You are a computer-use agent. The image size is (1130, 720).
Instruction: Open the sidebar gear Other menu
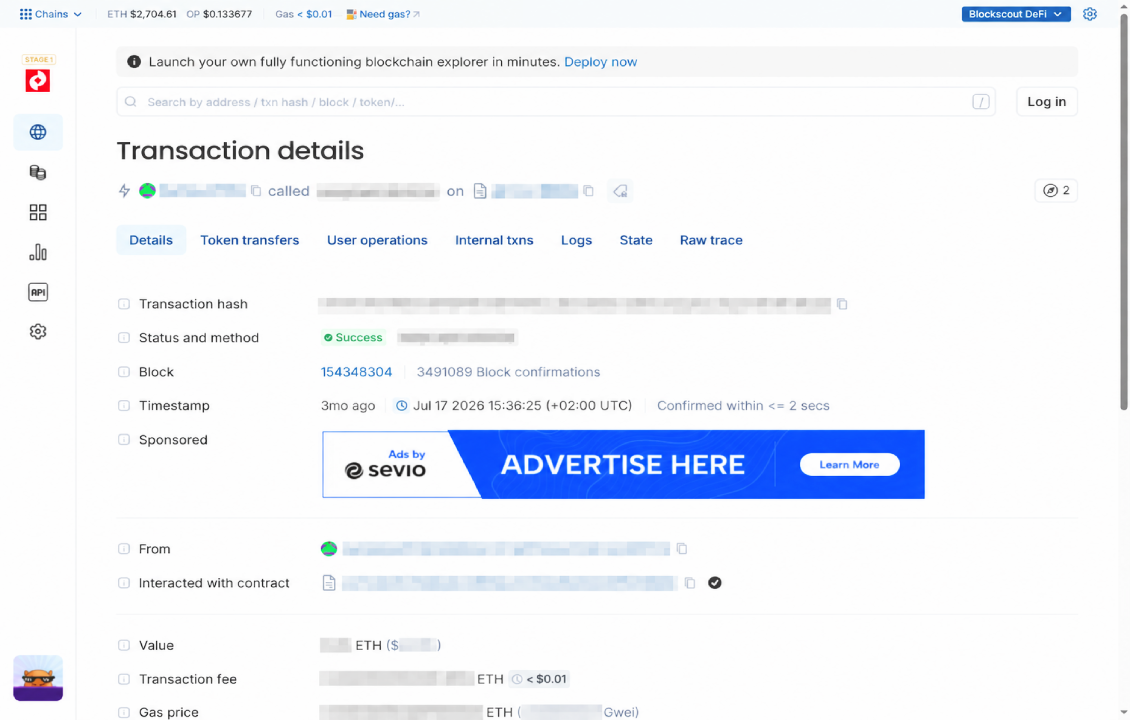(x=38, y=332)
